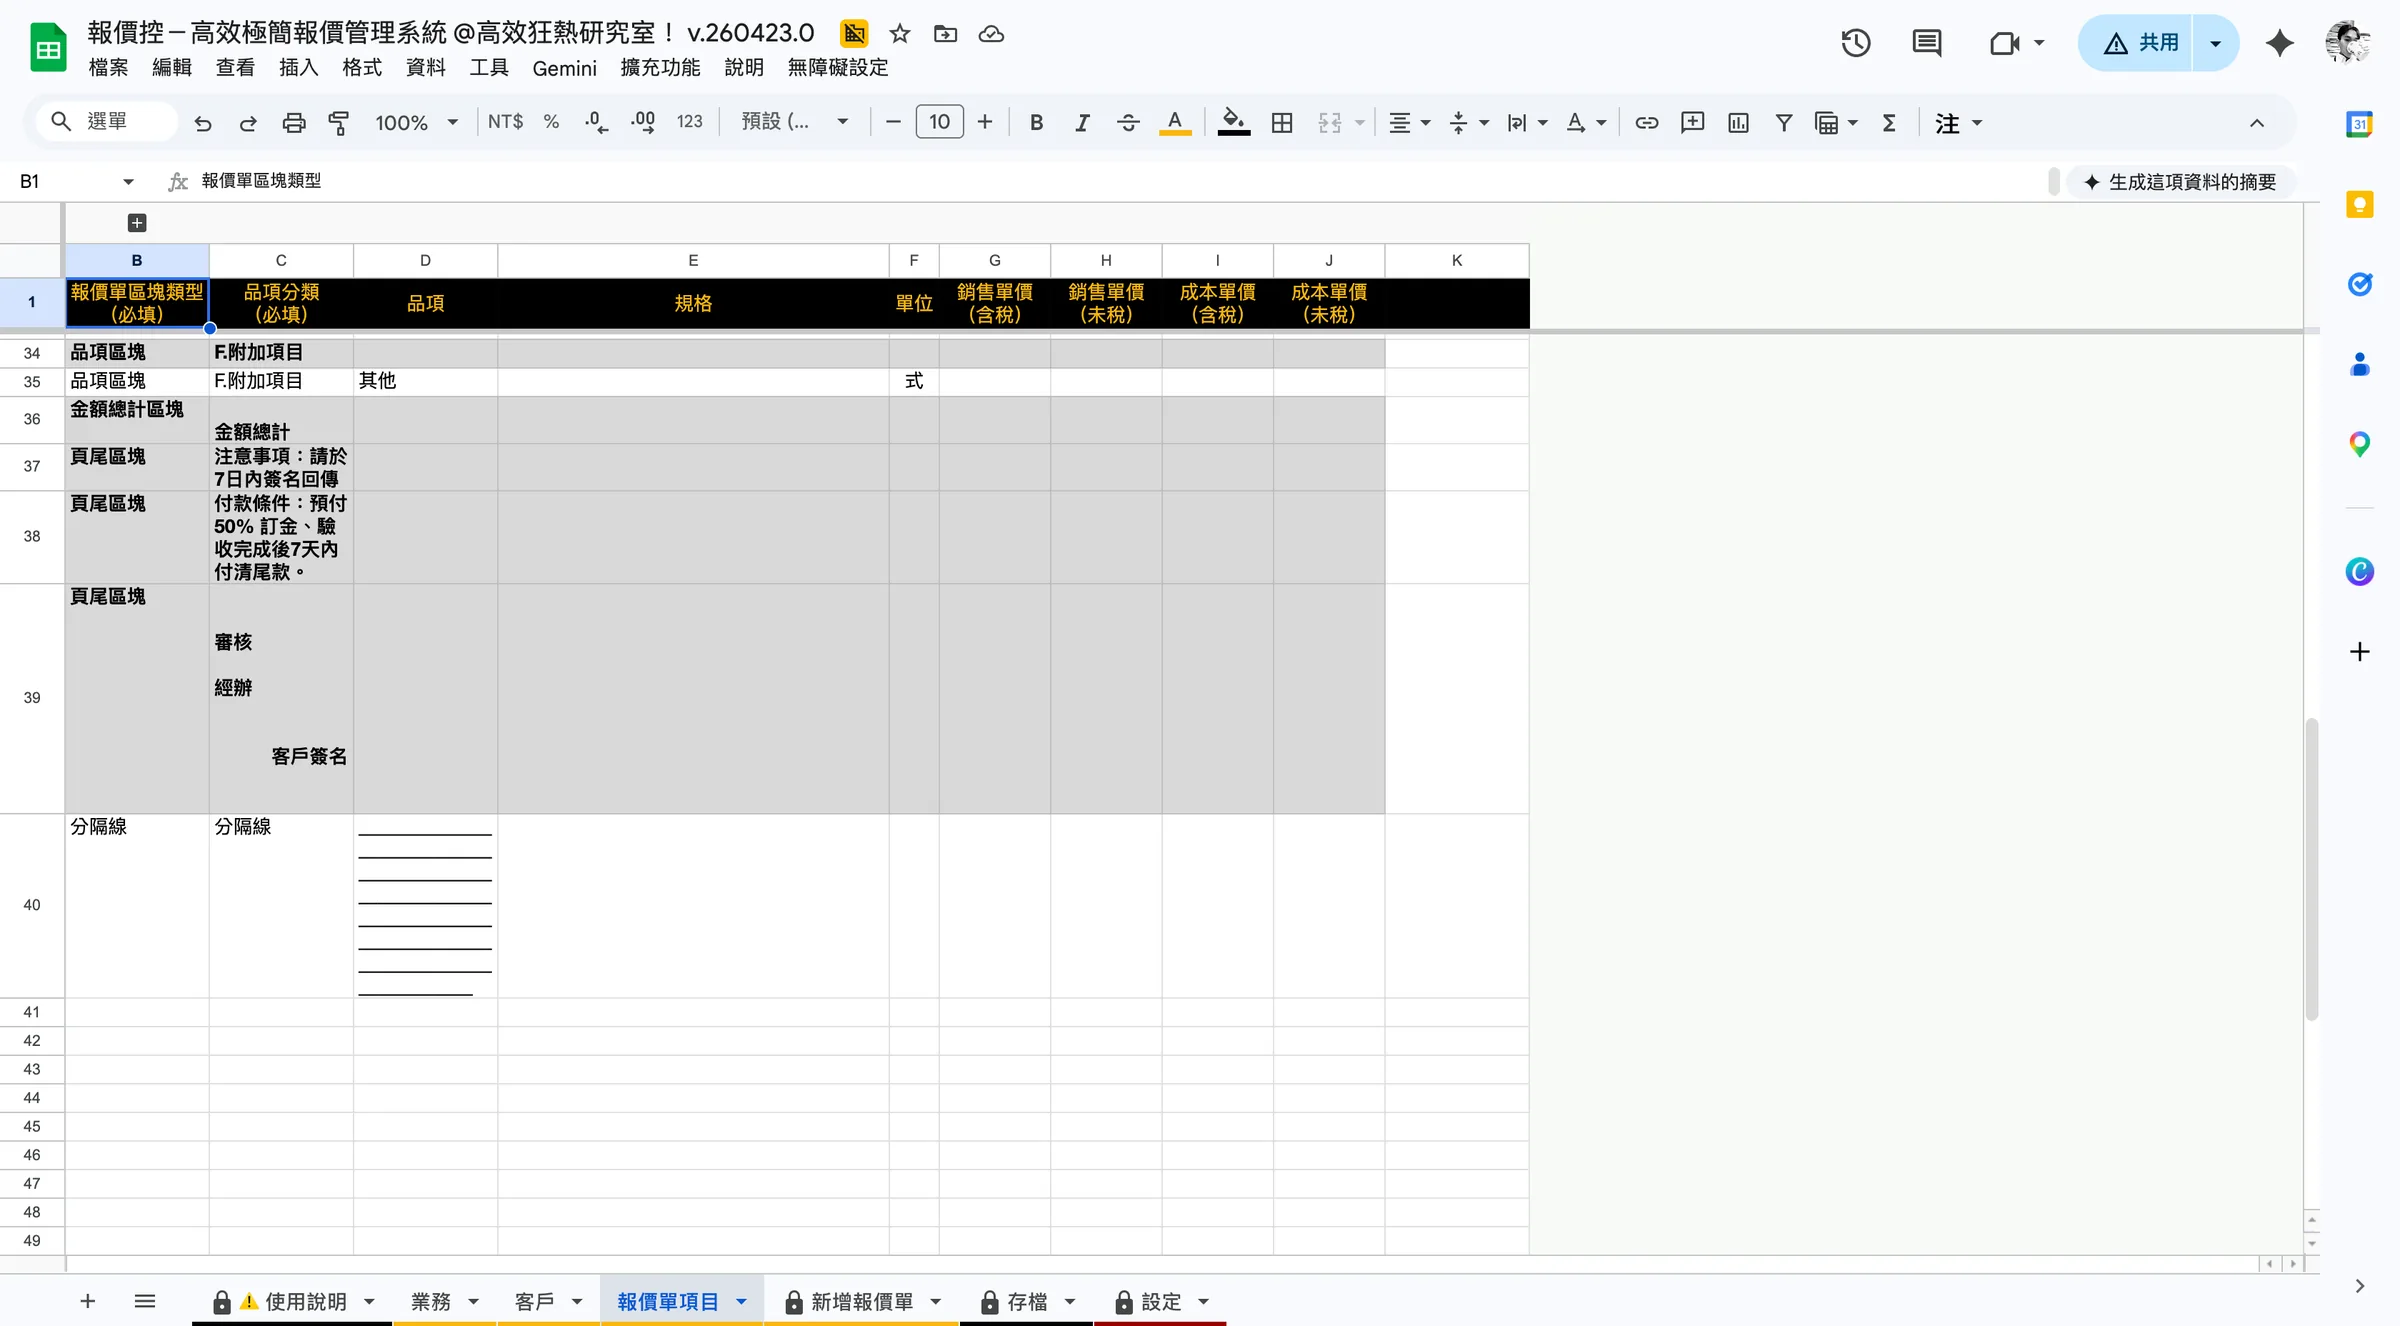Open the all sheets list button
2400x1326 pixels.
145,1301
